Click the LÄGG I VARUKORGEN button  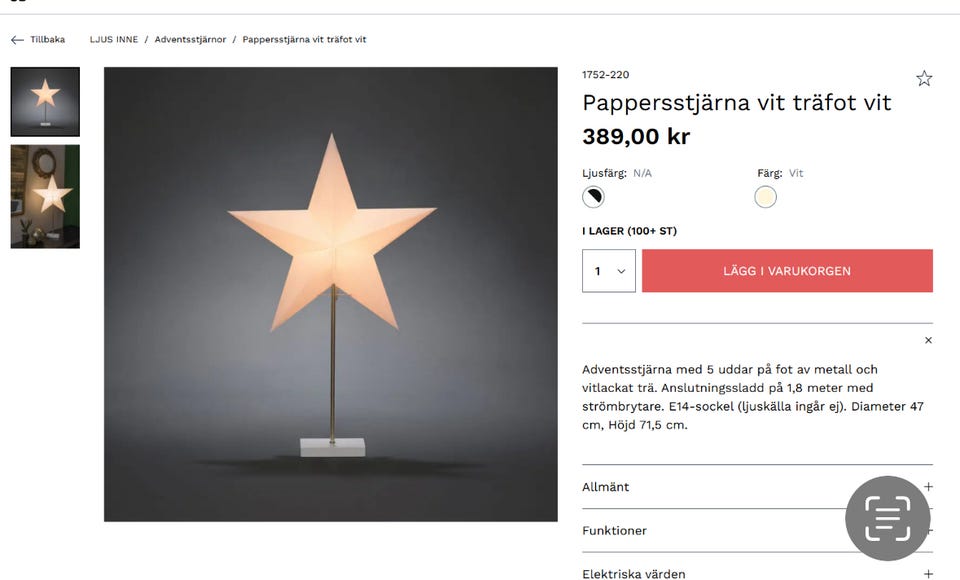tap(787, 270)
